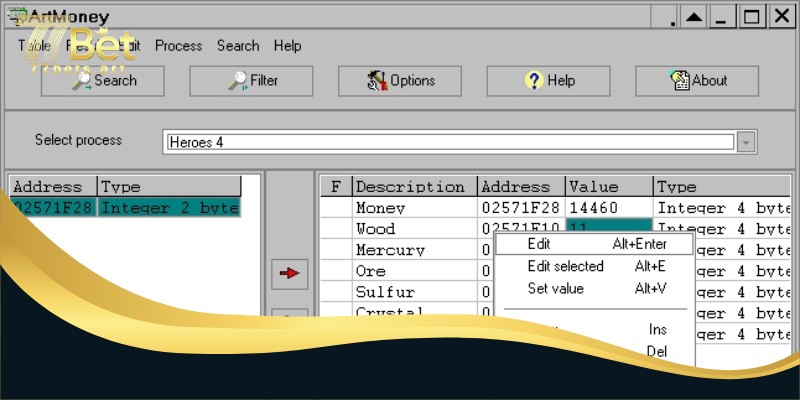
Task: Minimize the ArtMoney window
Action: pos(721,17)
